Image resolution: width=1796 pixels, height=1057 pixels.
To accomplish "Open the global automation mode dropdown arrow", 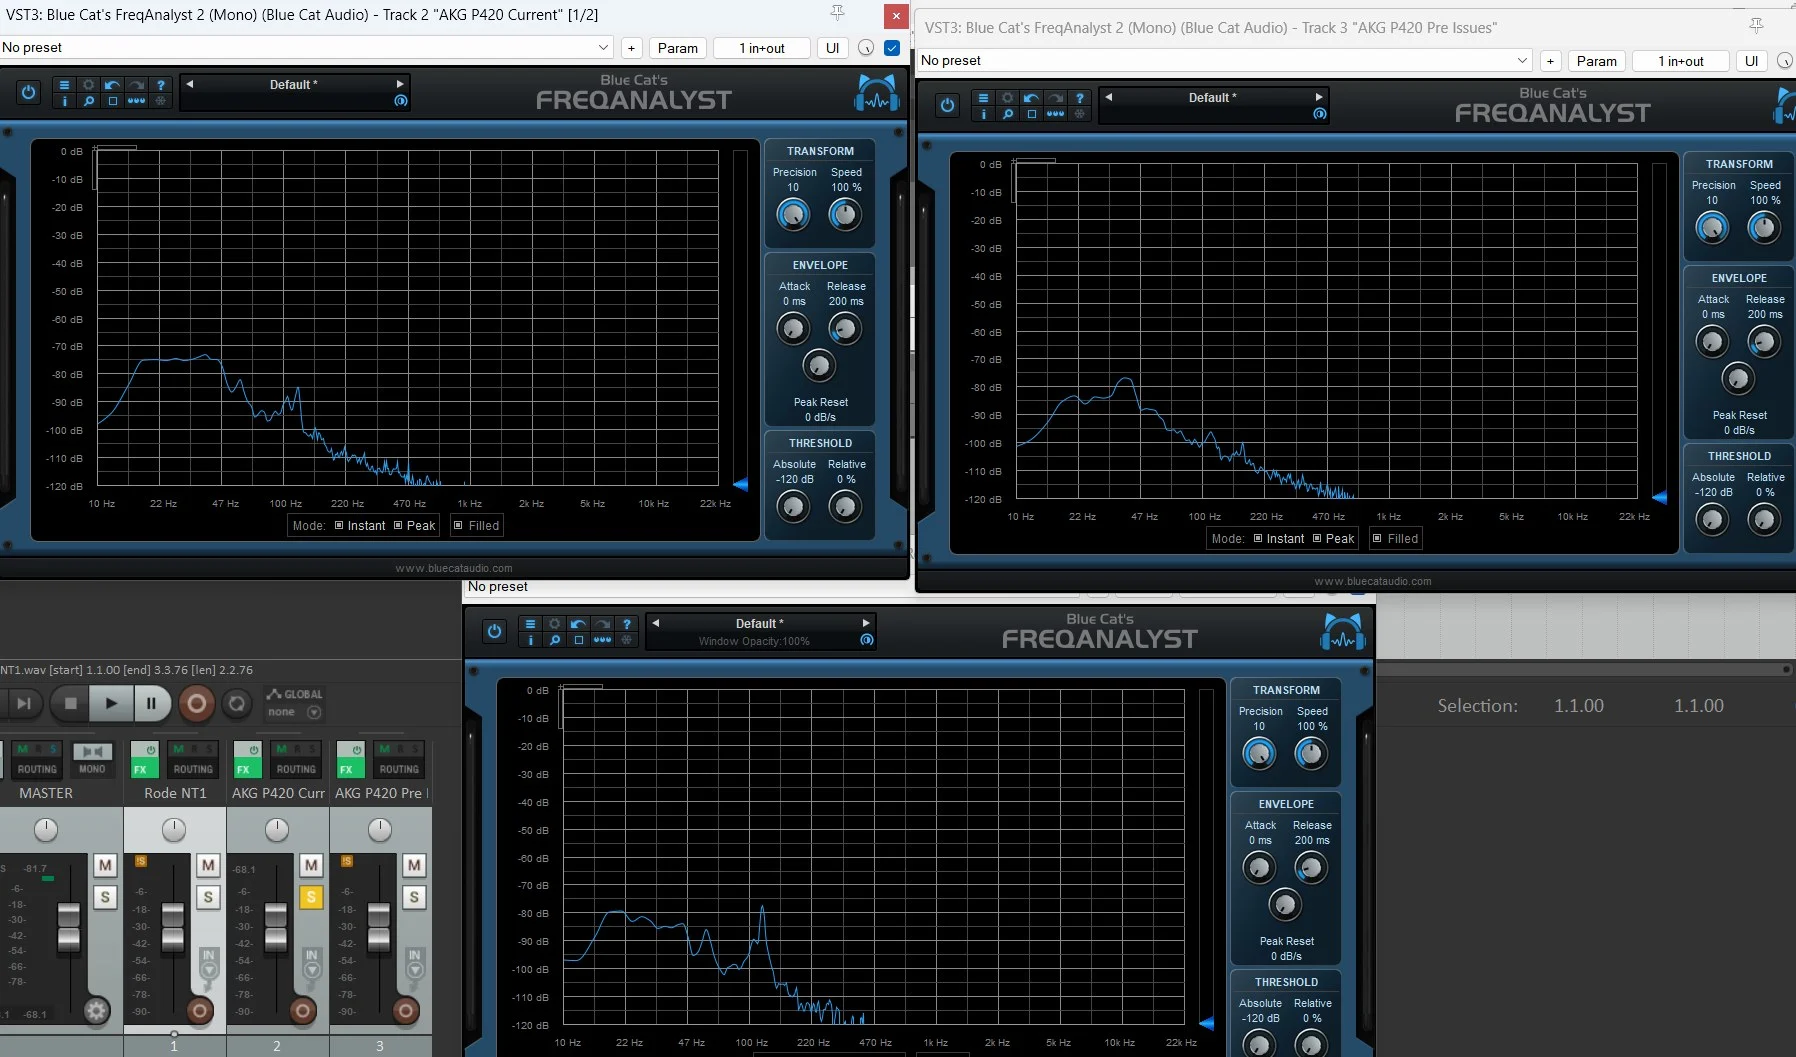I will [x=314, y=713].
